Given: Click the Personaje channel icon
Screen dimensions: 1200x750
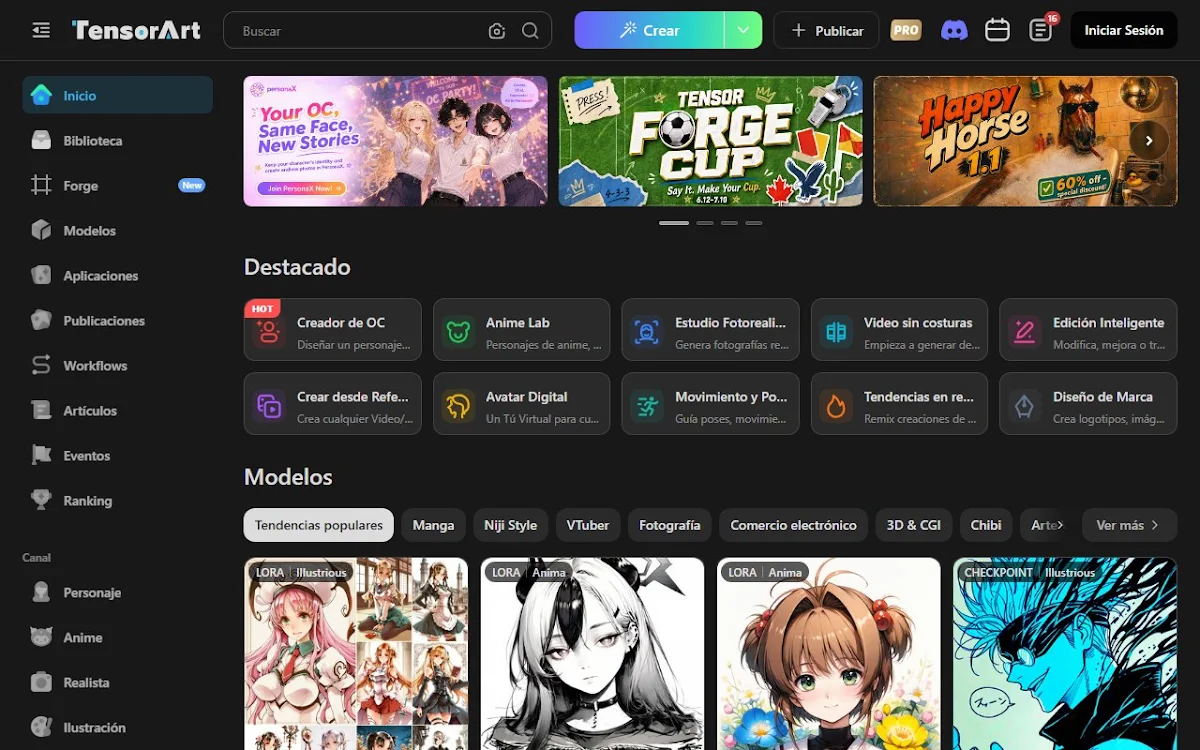Looking at the screenshot, I should coord(41,592).
